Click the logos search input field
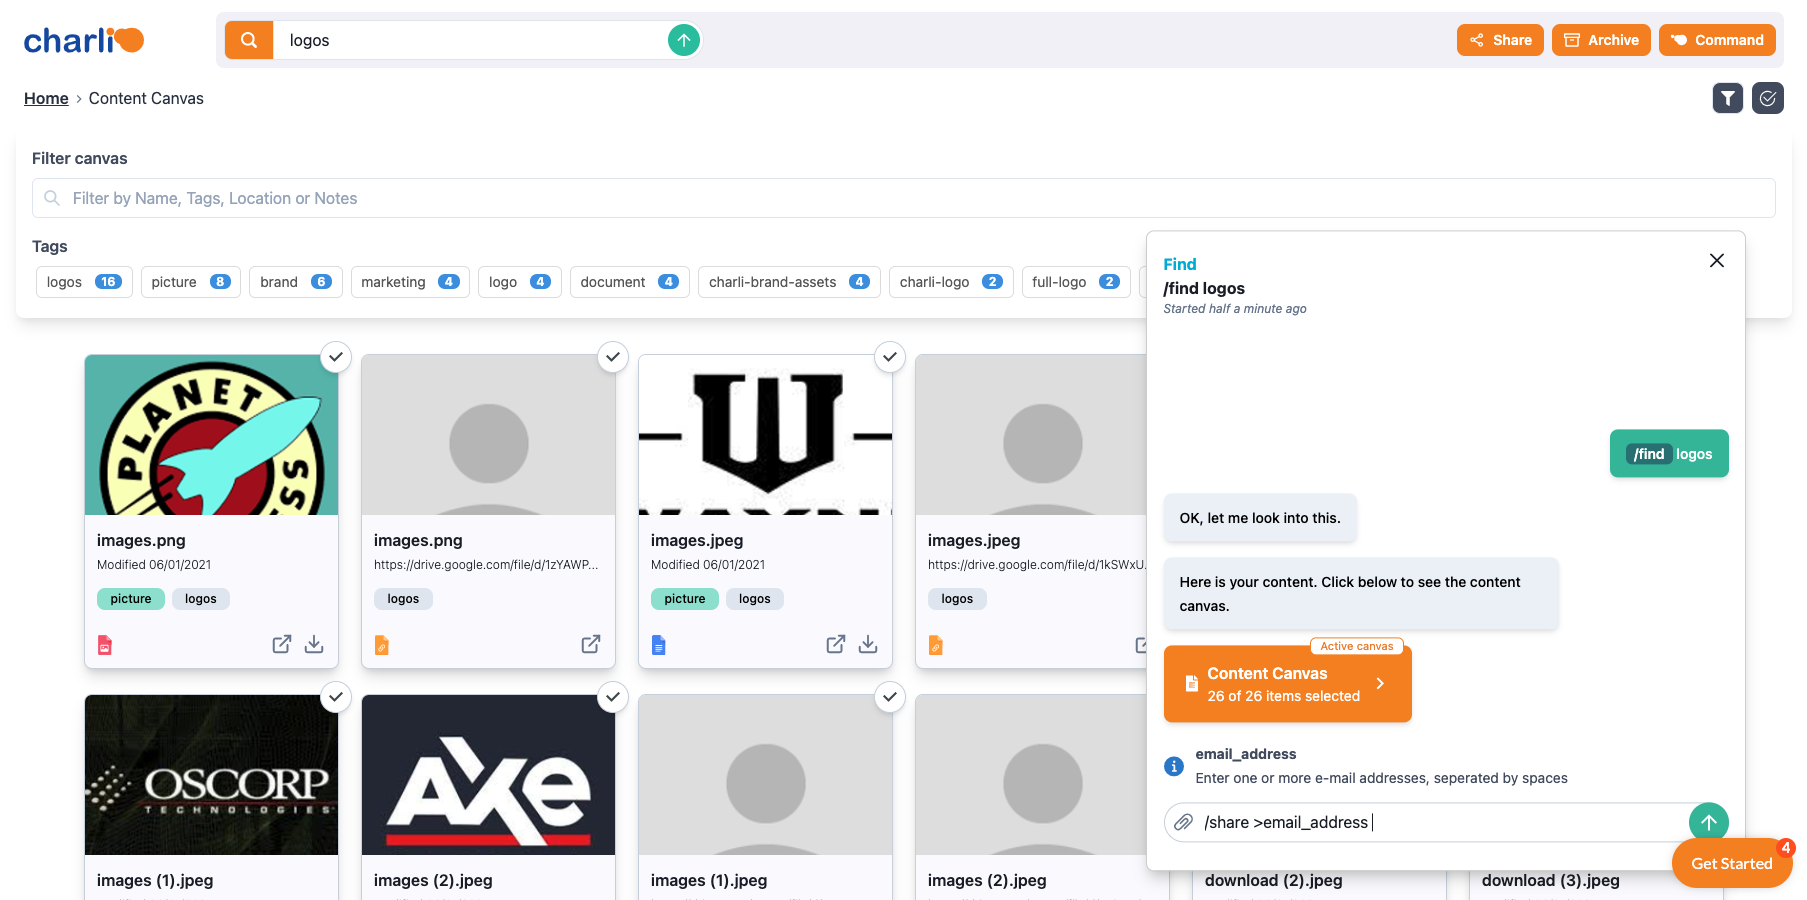1807x900 pixels. (470, 40)
